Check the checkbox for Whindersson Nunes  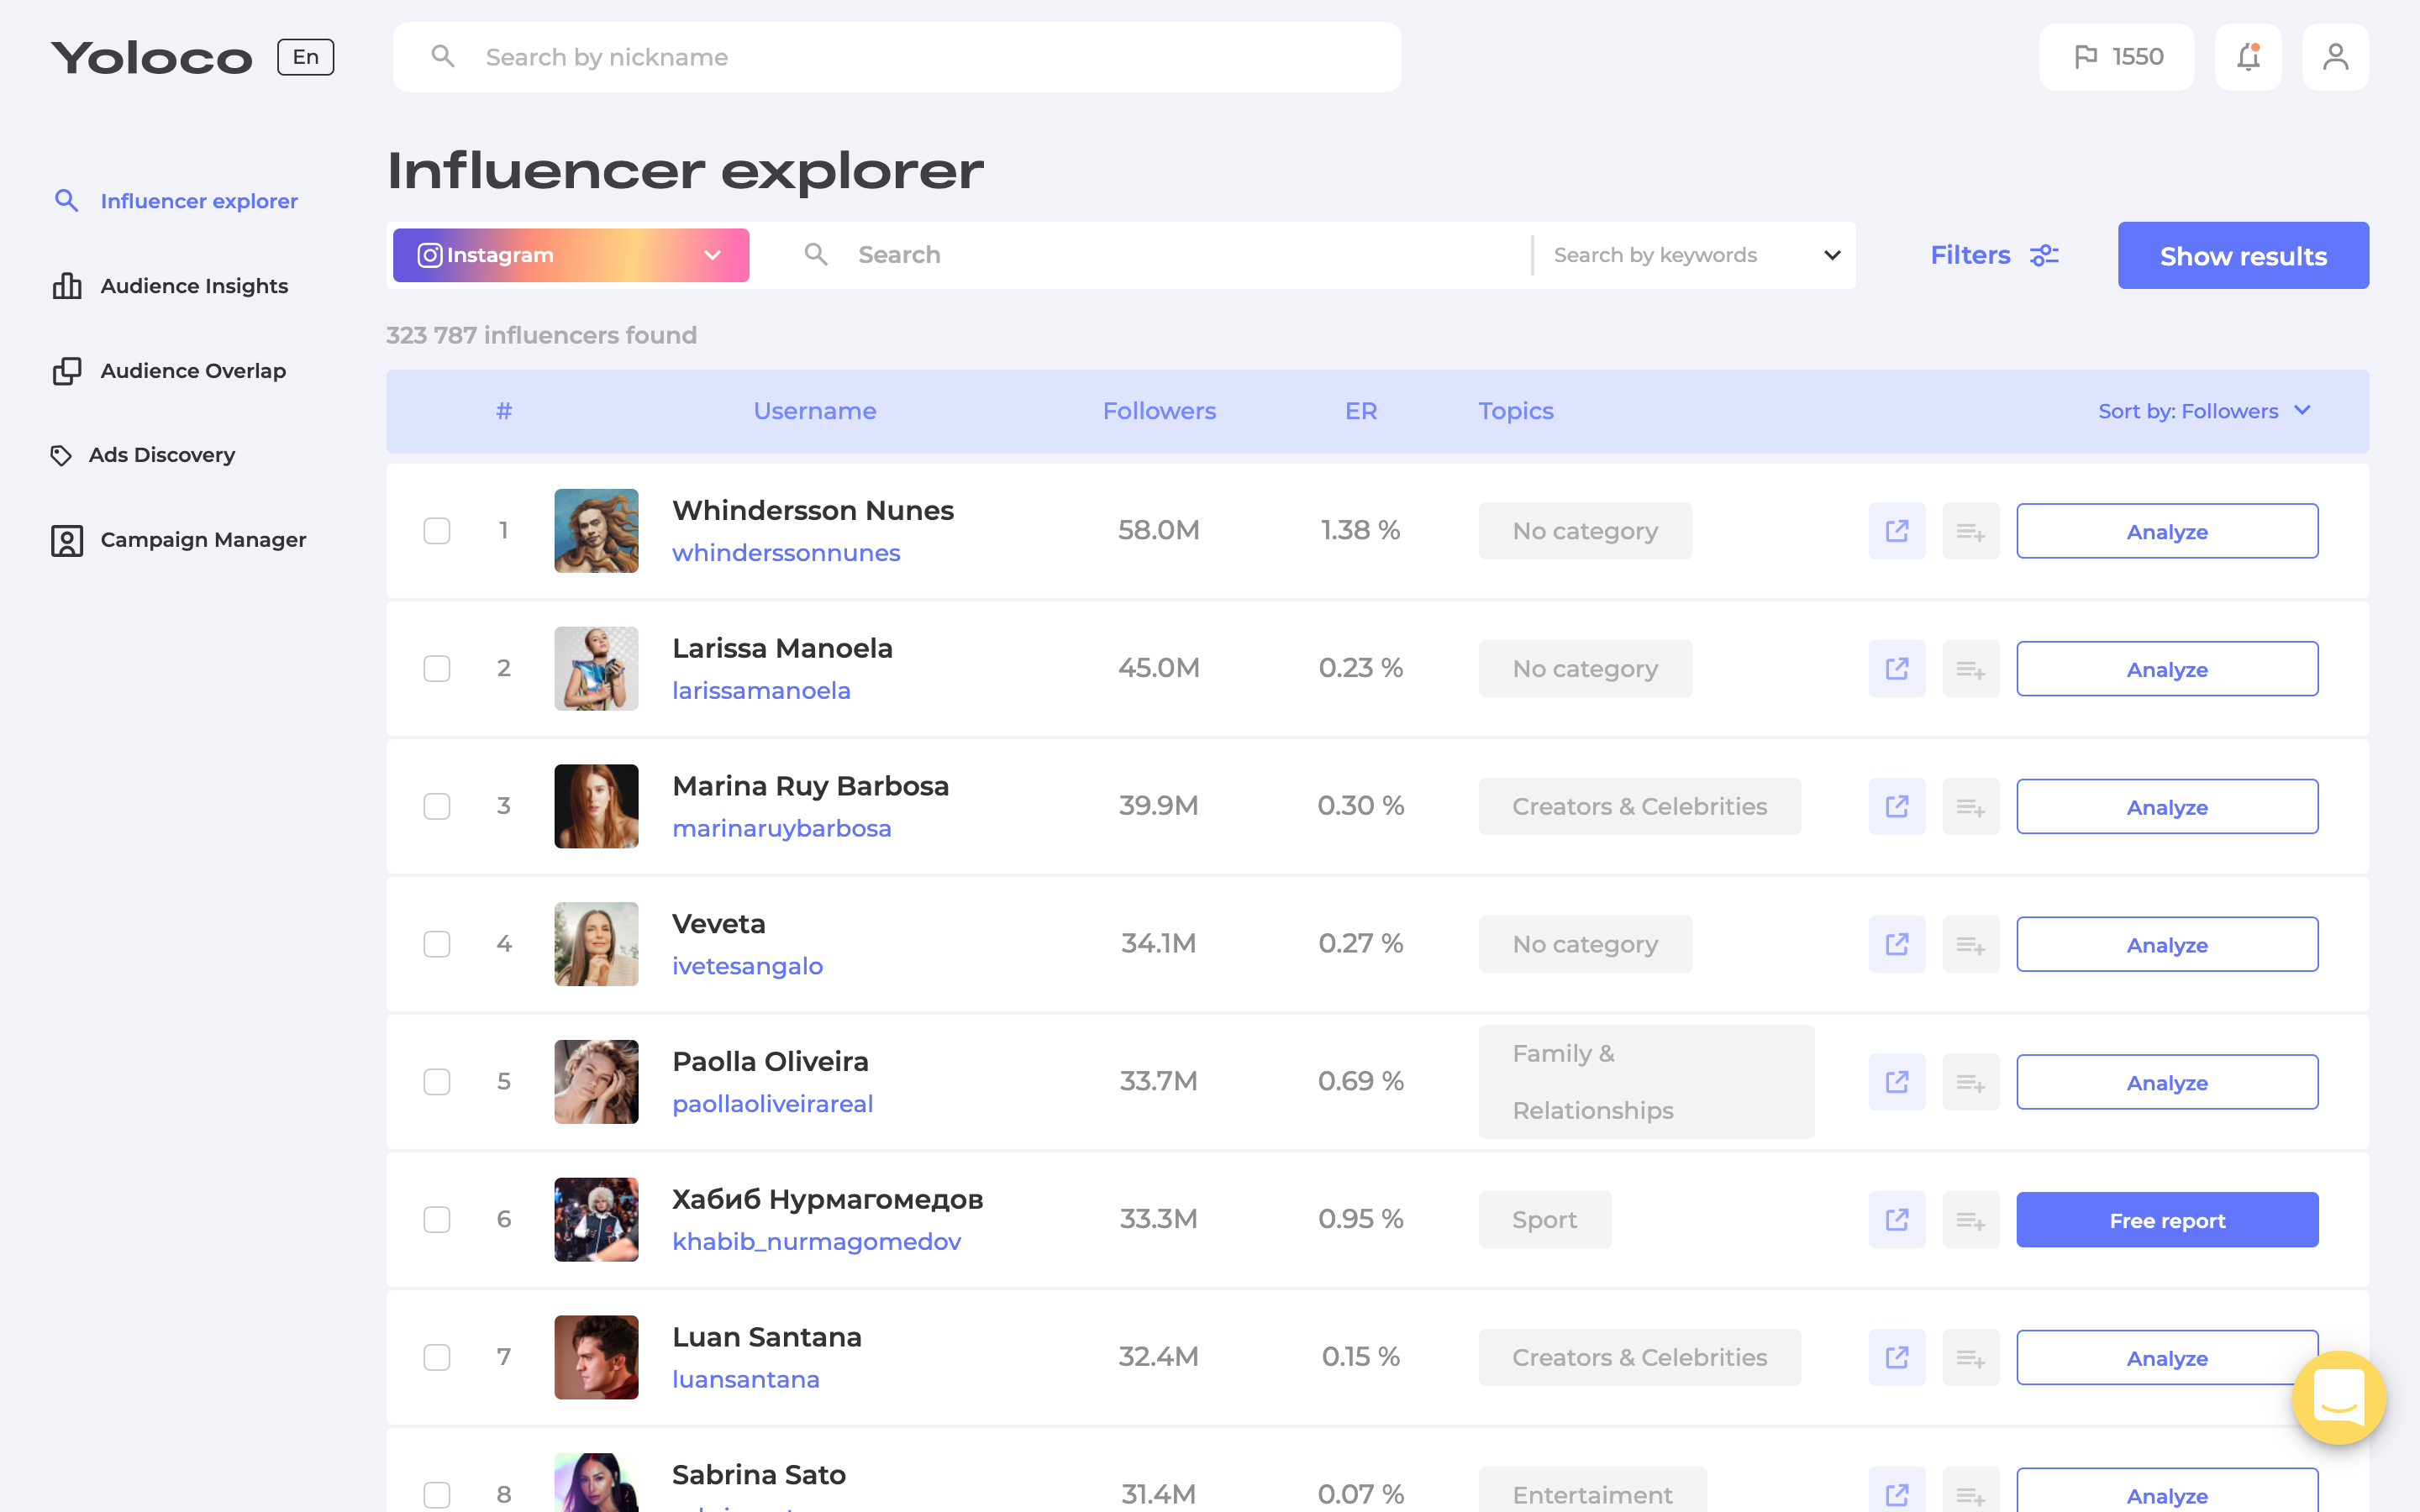[437, 531]
